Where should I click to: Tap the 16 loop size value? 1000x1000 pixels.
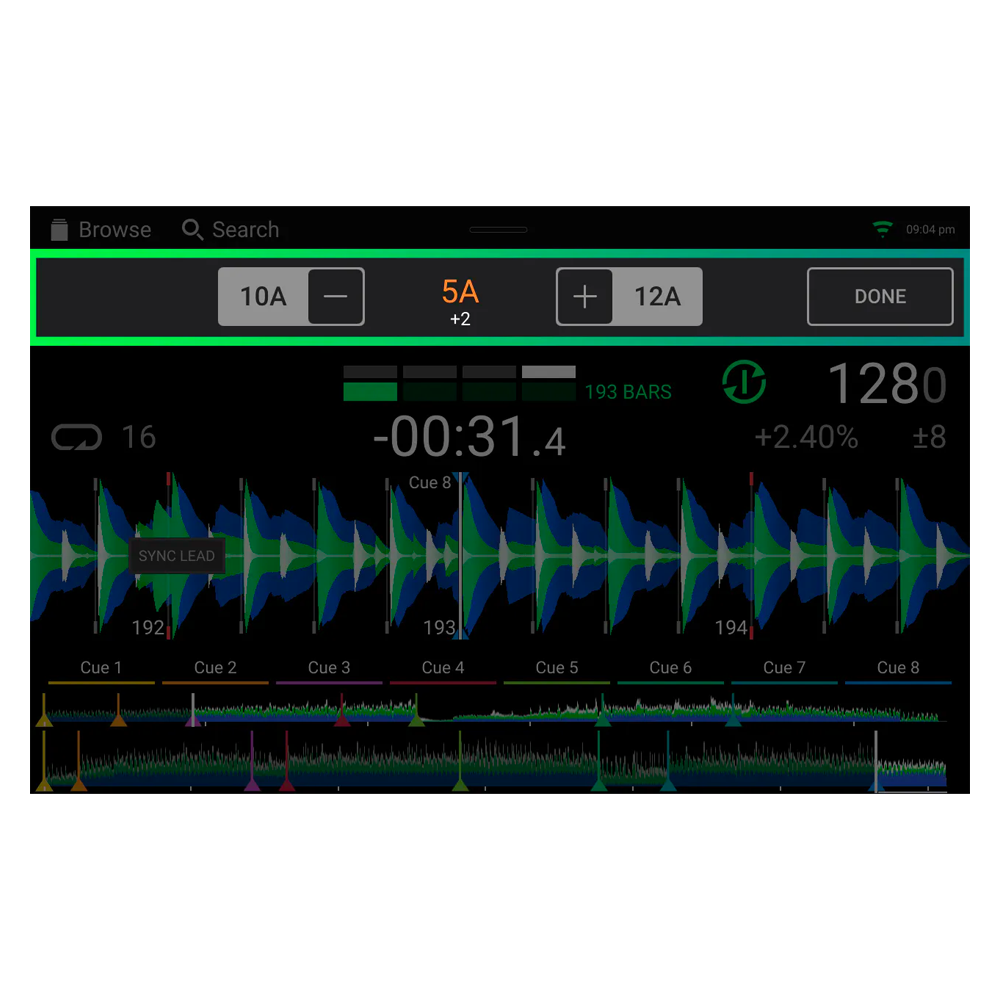pos(139,437)
